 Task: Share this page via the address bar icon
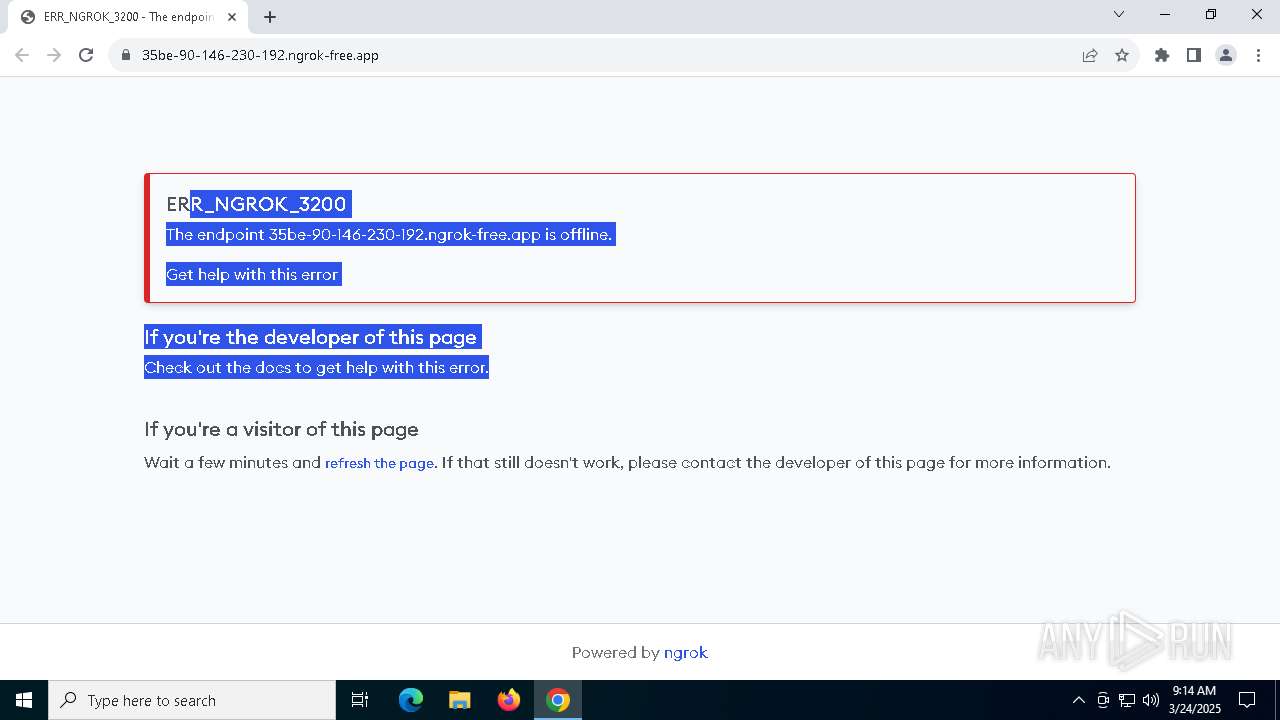pos(1090,55)
